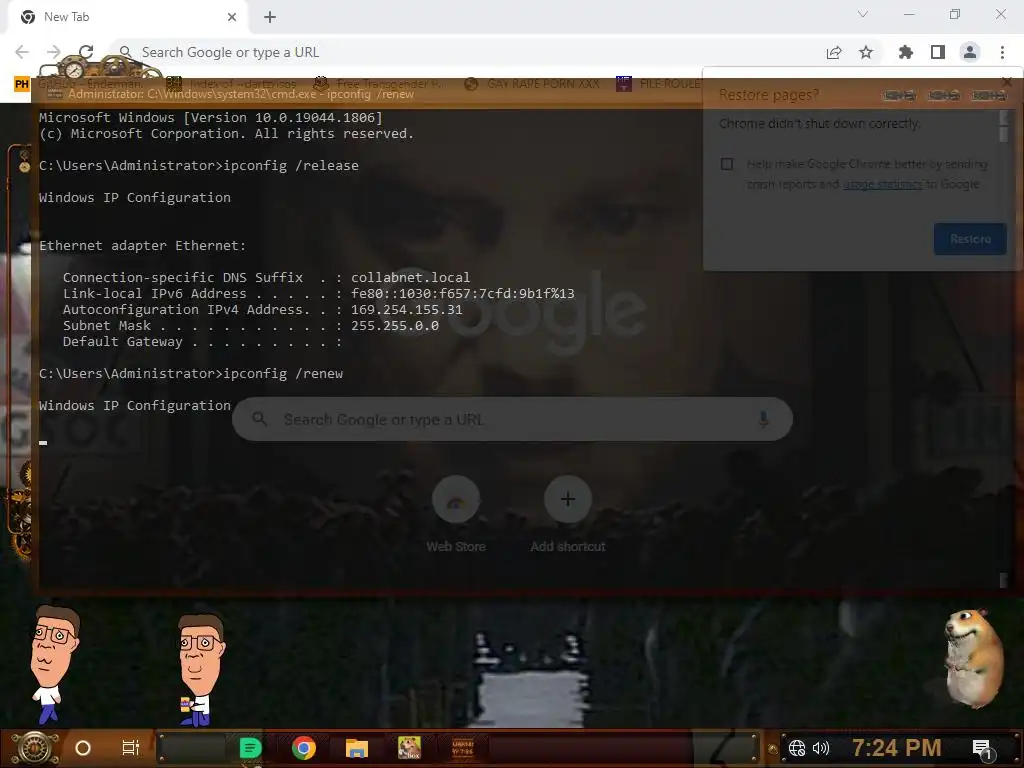The height and width of the screenshot is (768, 1024).
Task: Click the 'ipconfig /release' command line
Action: [x=199, y=166]
